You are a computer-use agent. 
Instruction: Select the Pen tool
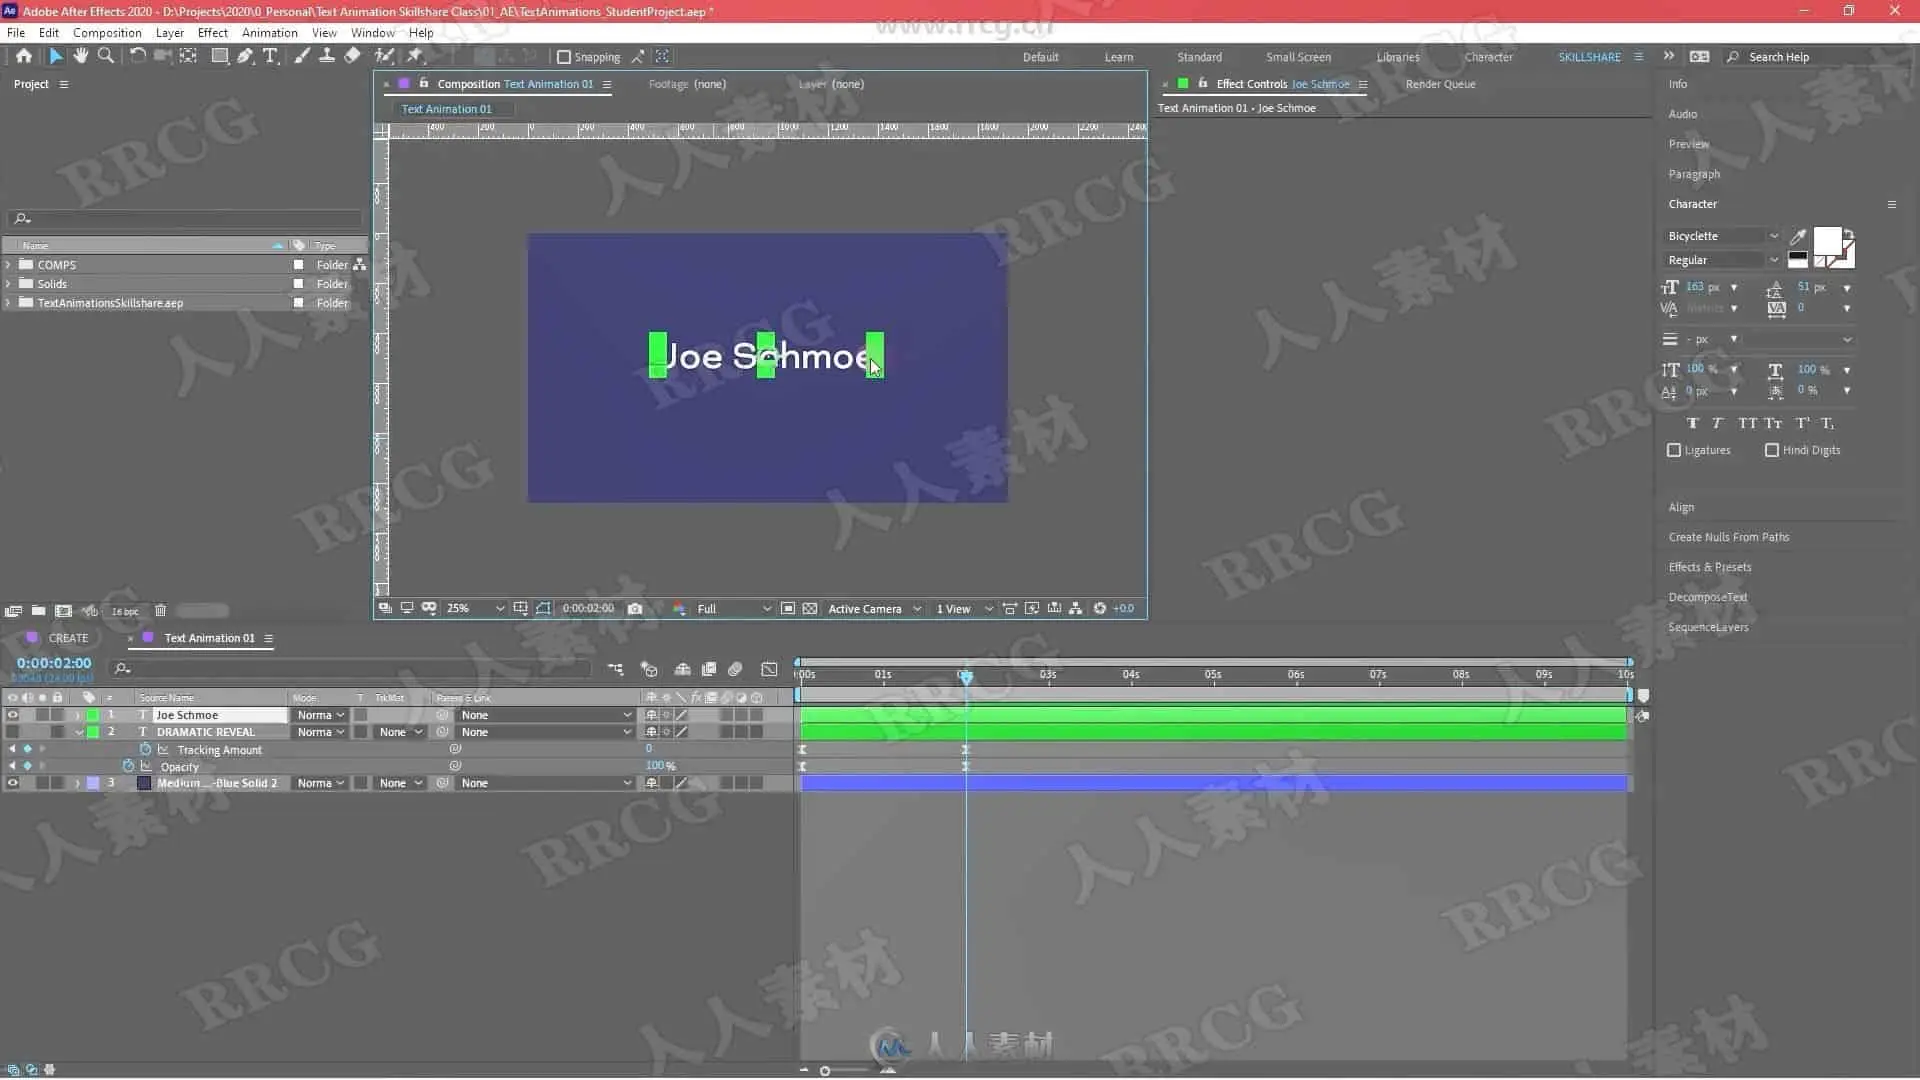tap(245, 56)
